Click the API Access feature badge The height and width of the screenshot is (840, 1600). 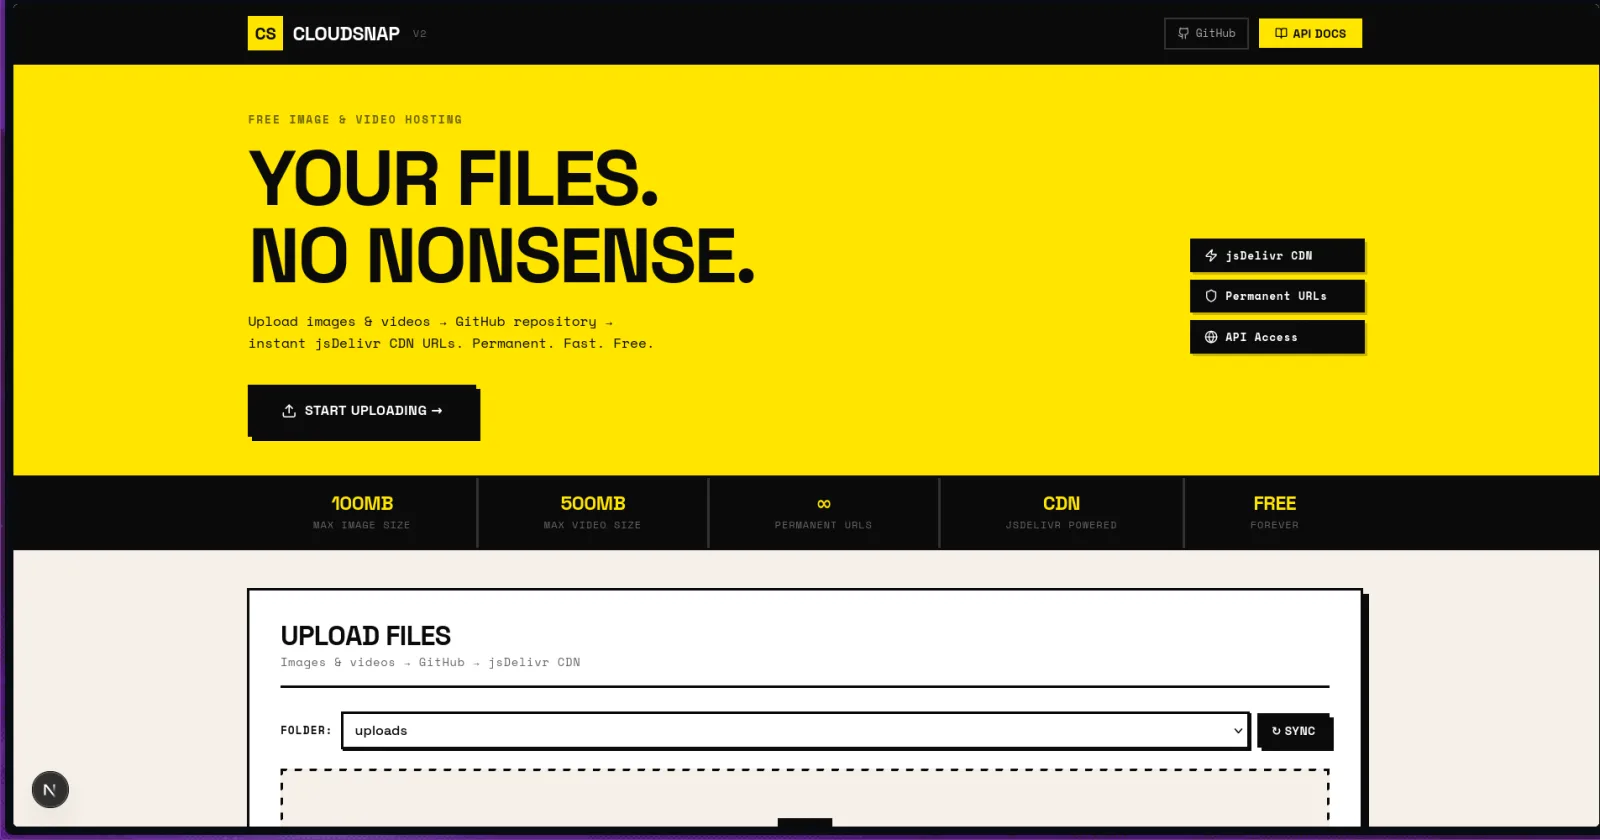coord(1277,337)
